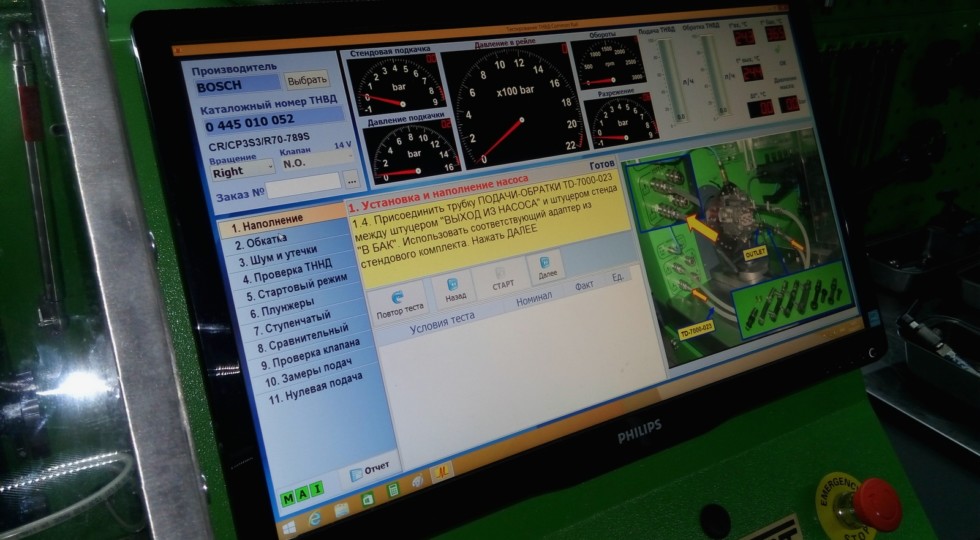Click the catalog number 0 445 010 052 field
Screen dimensions: 980x540
(x=274, y=122)
